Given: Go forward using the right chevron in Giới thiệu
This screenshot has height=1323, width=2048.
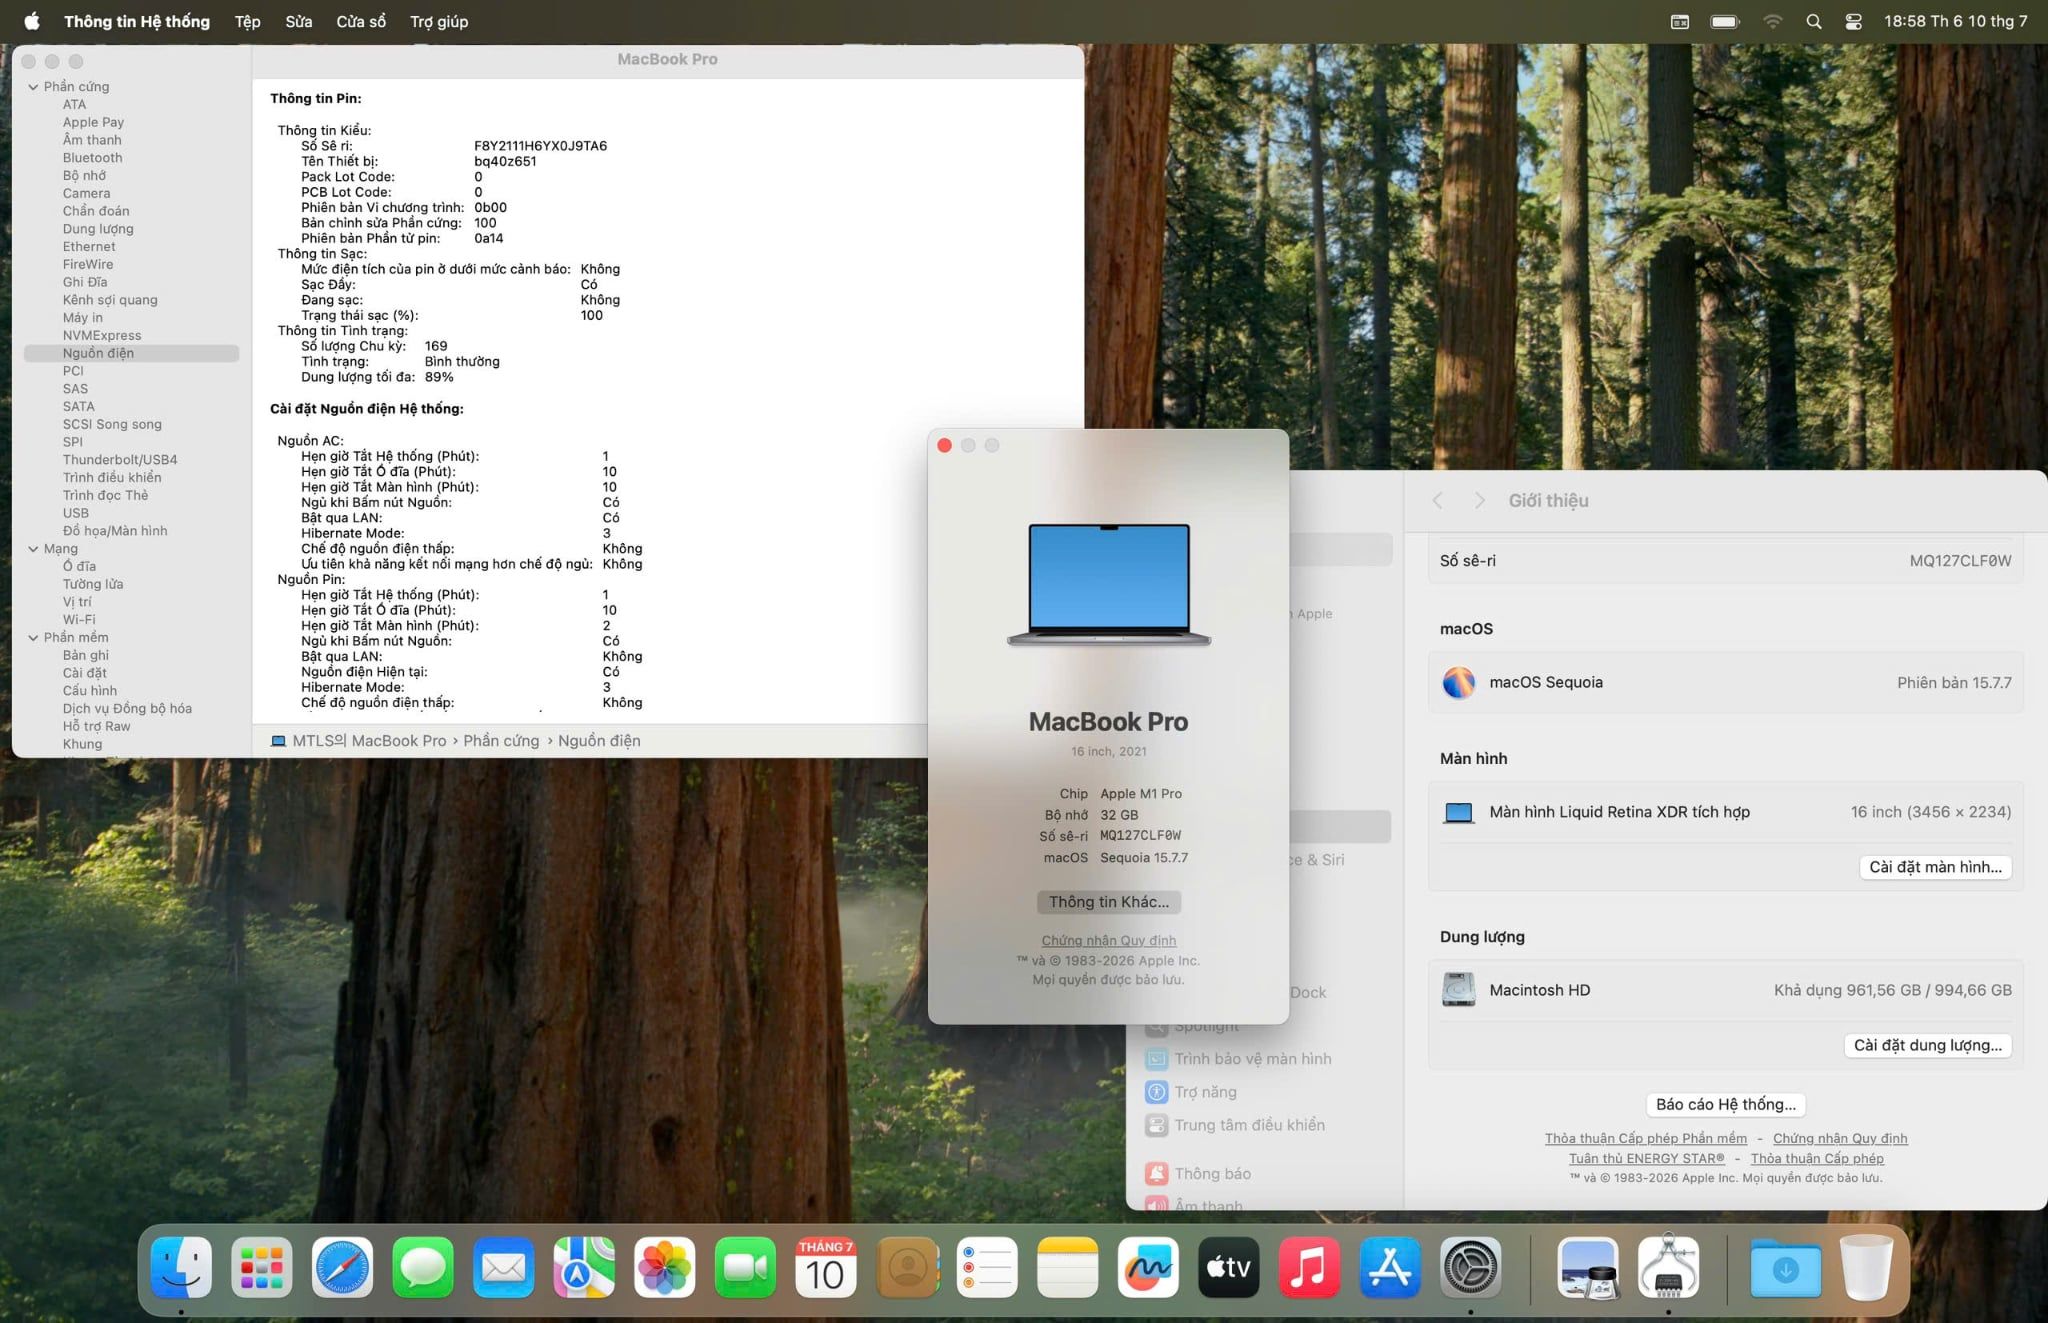Looking at the screenshot, I should (x=1480, y=501).
